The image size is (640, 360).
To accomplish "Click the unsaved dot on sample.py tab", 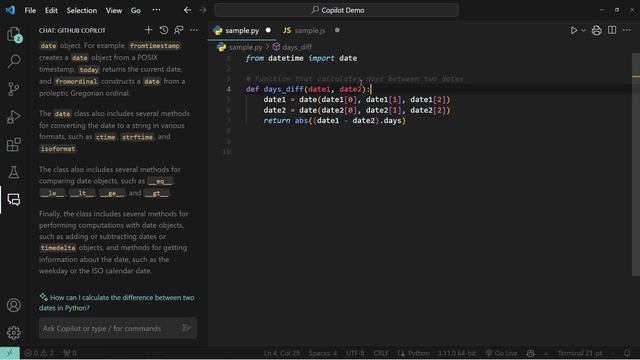I will pyautogui.click(x=268, y=30).
